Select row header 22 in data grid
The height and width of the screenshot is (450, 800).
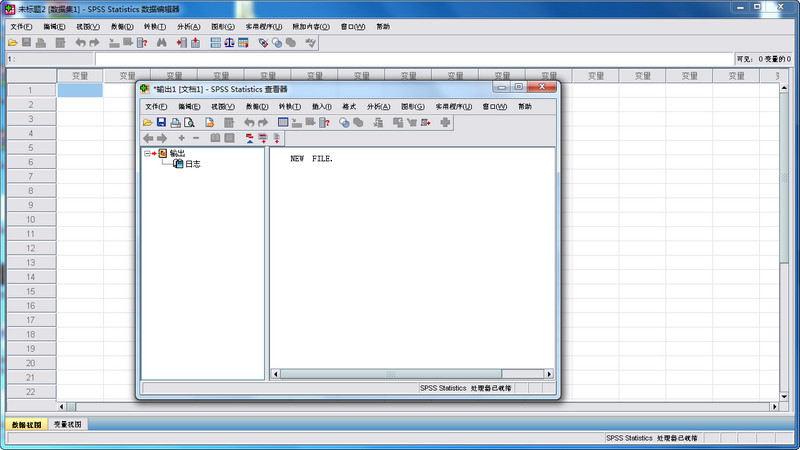pos(31,392)
